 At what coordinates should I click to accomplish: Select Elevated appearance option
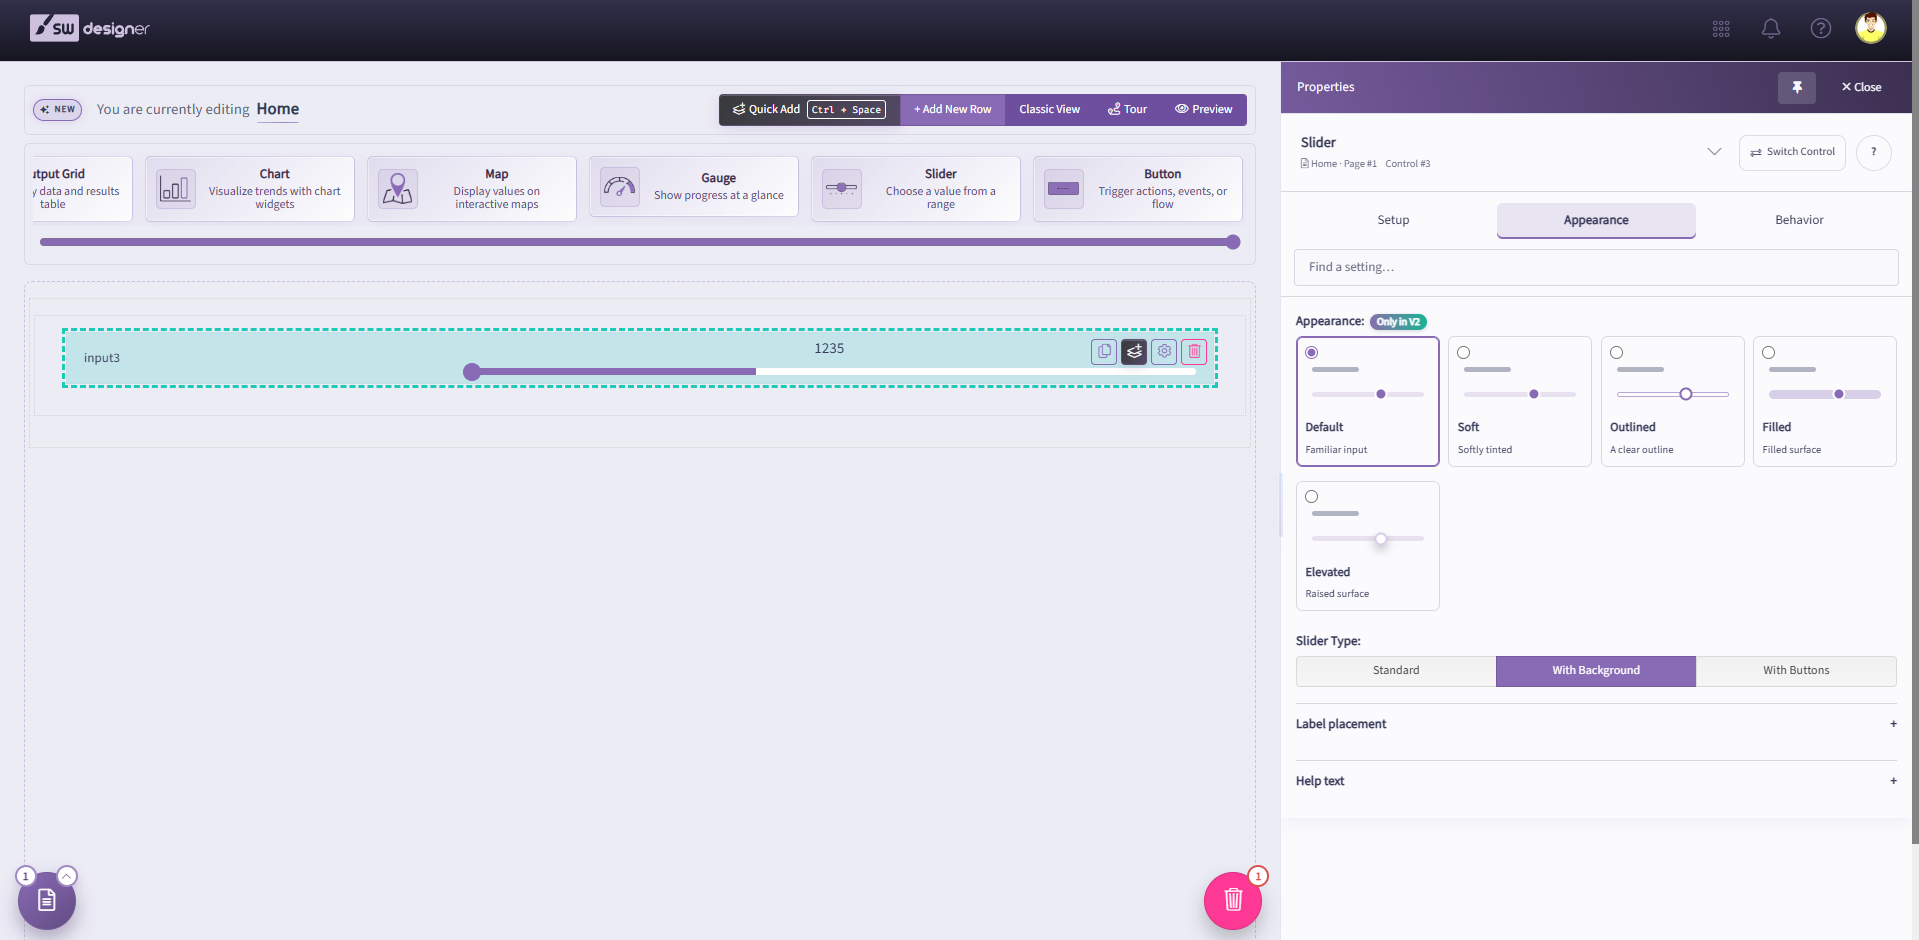point(1368,546)
